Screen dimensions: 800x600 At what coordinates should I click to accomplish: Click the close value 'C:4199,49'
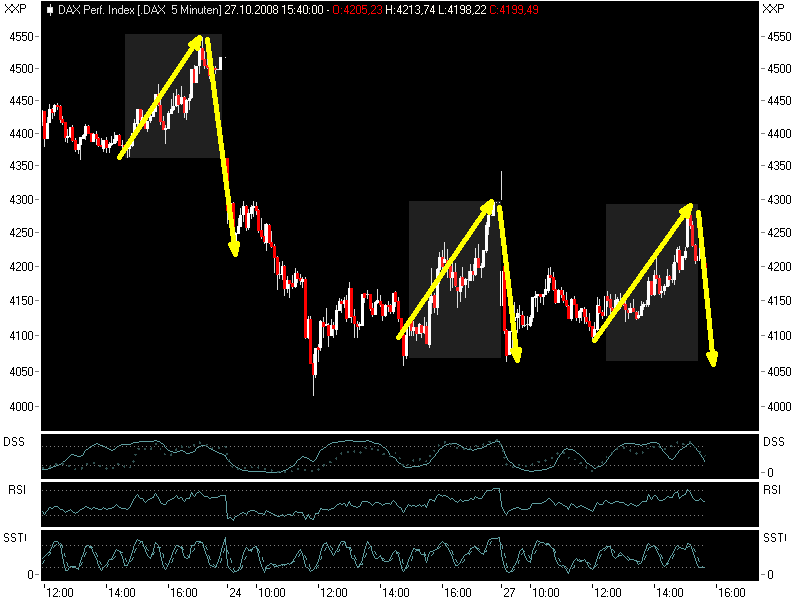tap(514, 10)
